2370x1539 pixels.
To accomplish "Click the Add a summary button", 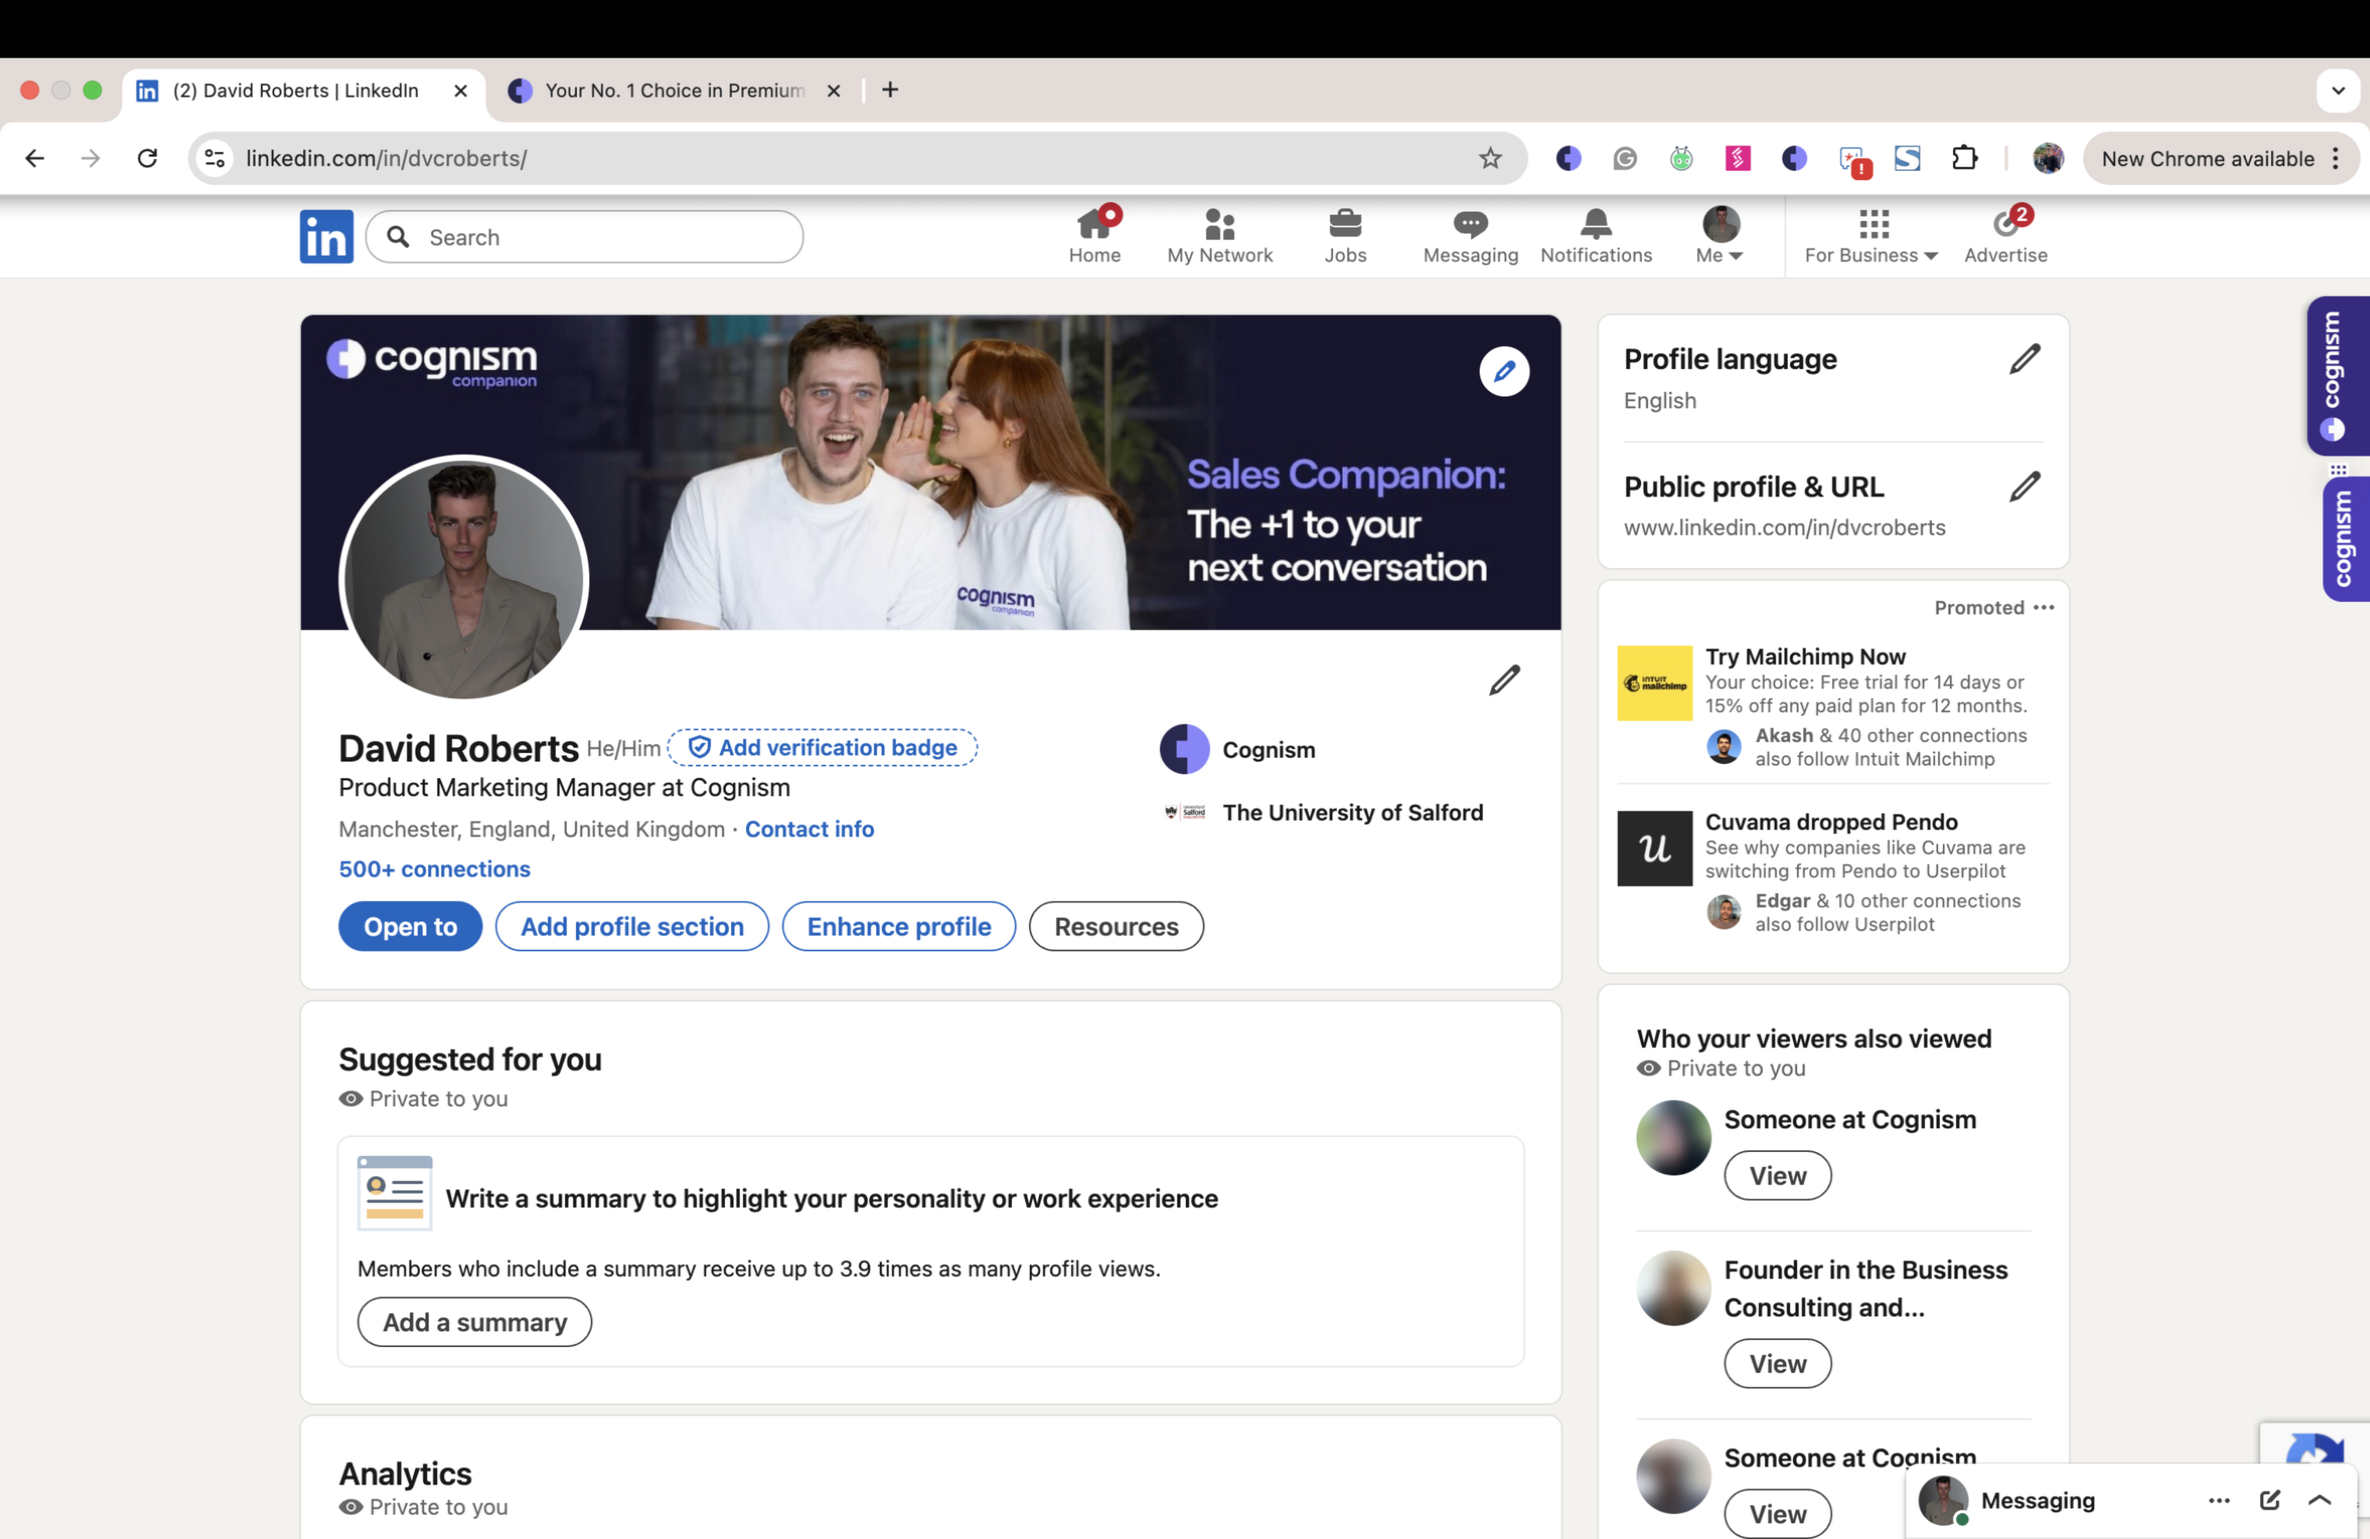I will [x=474, y=1322].
